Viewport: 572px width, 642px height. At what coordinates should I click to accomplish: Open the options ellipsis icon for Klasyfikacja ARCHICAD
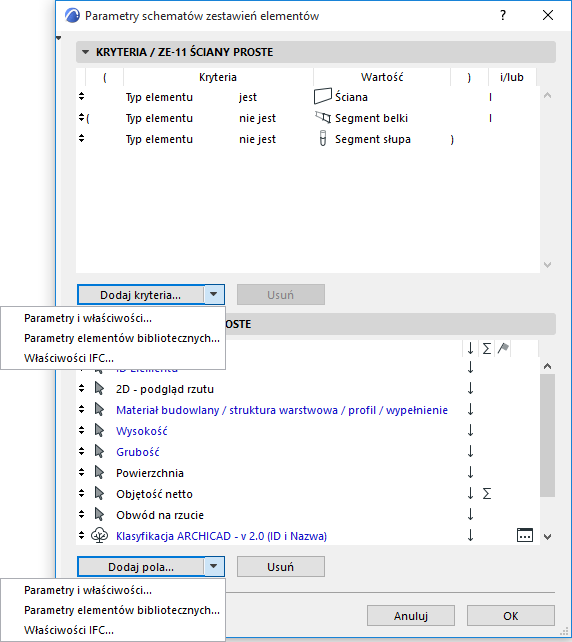[x=525, y=535]
